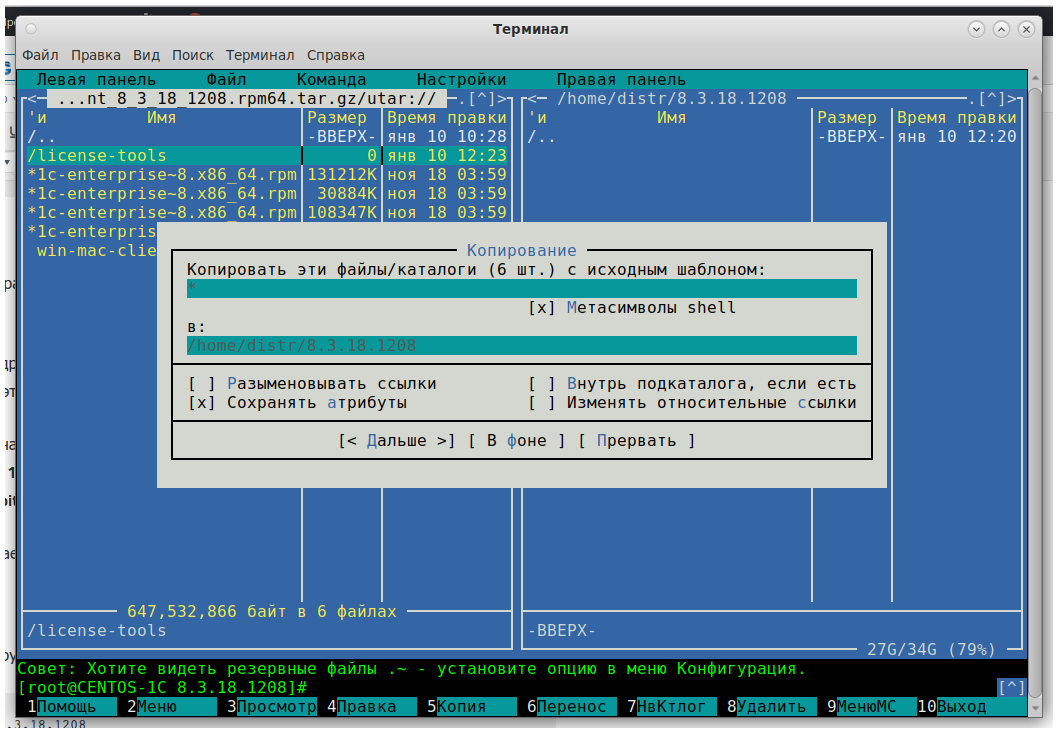Open MC menu Левая панель
The height and width of the screenshot is (733, 1058).
tap(96, 80)
